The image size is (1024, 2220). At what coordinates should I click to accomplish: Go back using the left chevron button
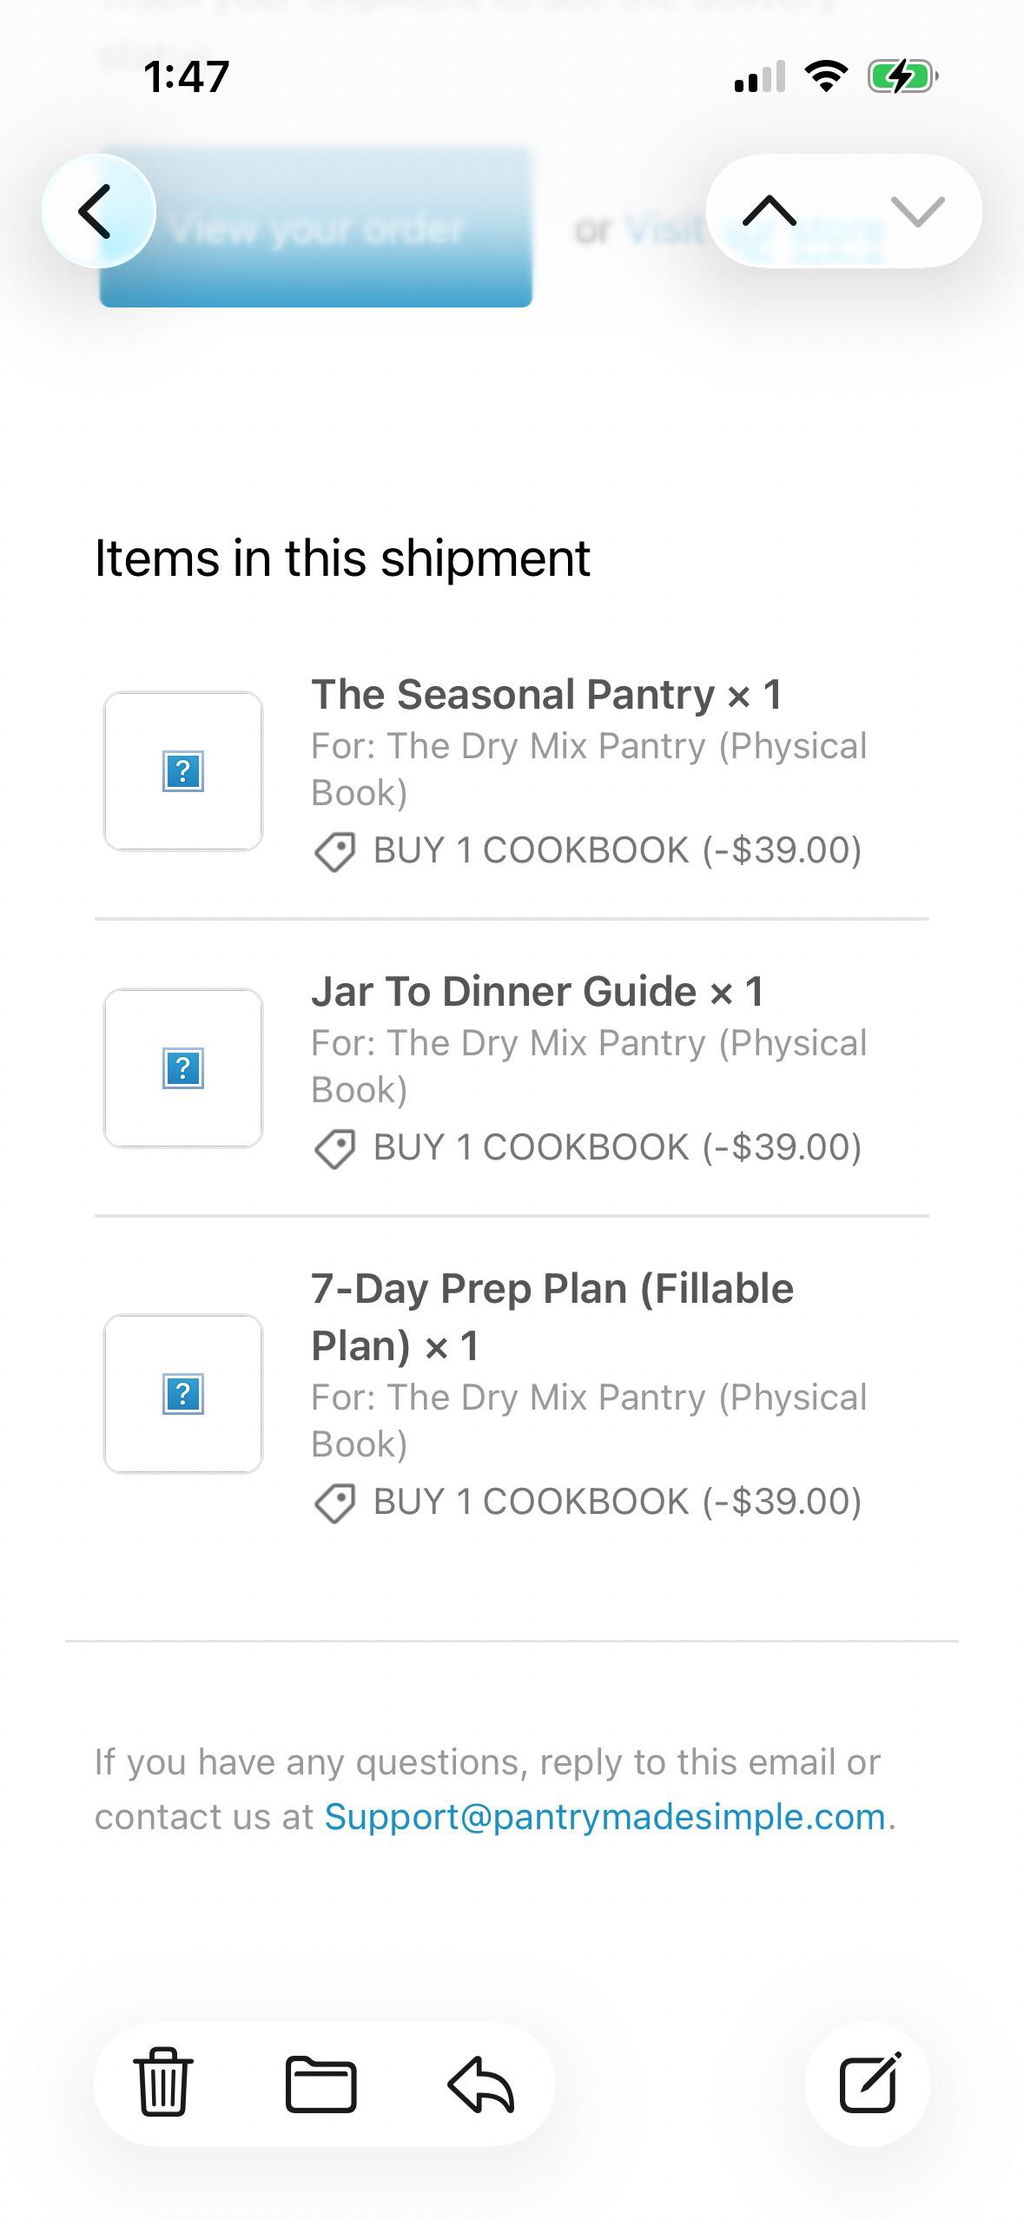tap(98, 211)
